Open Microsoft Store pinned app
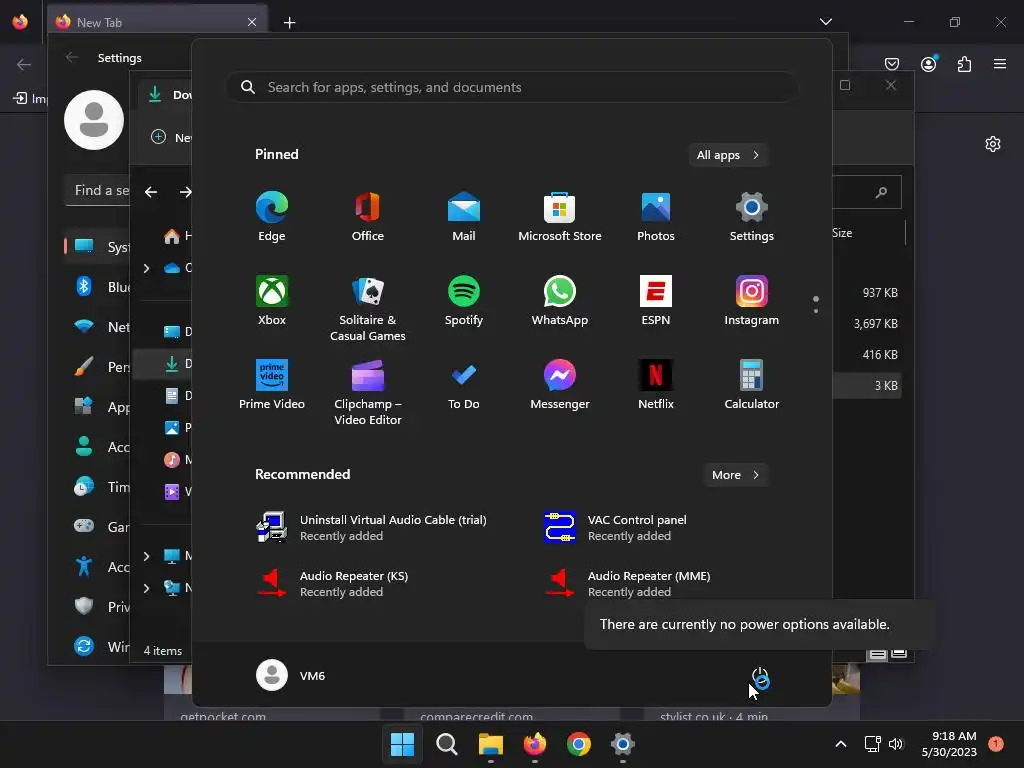The image size is (1024, 768). pyautogui.click(x=560, y=217)
